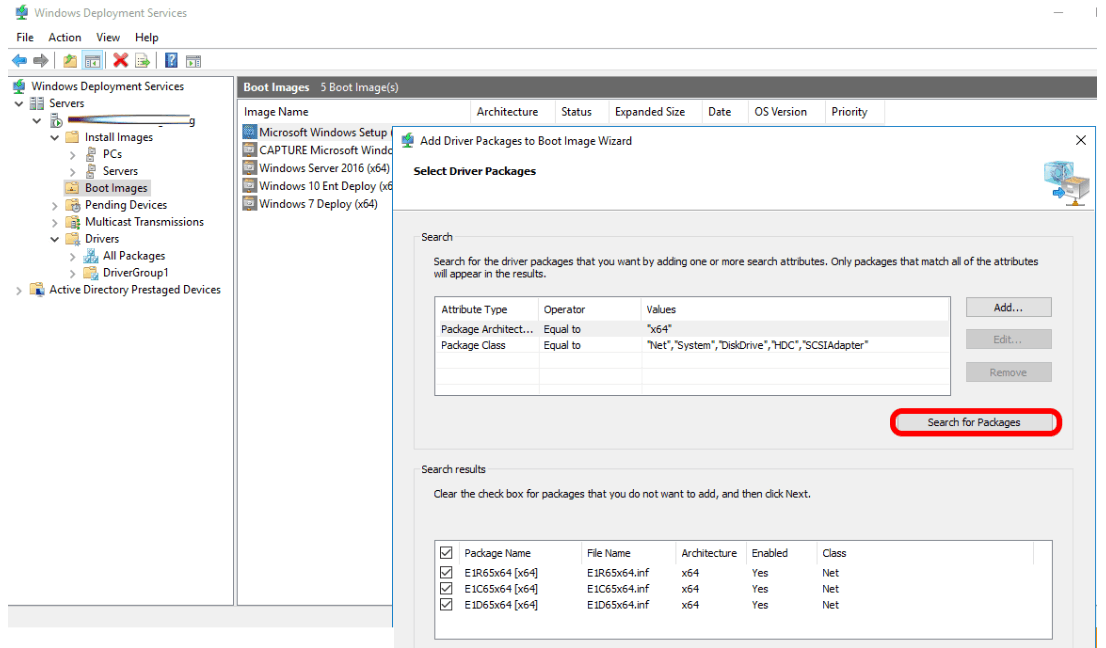This screenshot has width=1106, height=648.
Task: Click the Show/Hide Action Pane icon
Action: coord(193,61)
